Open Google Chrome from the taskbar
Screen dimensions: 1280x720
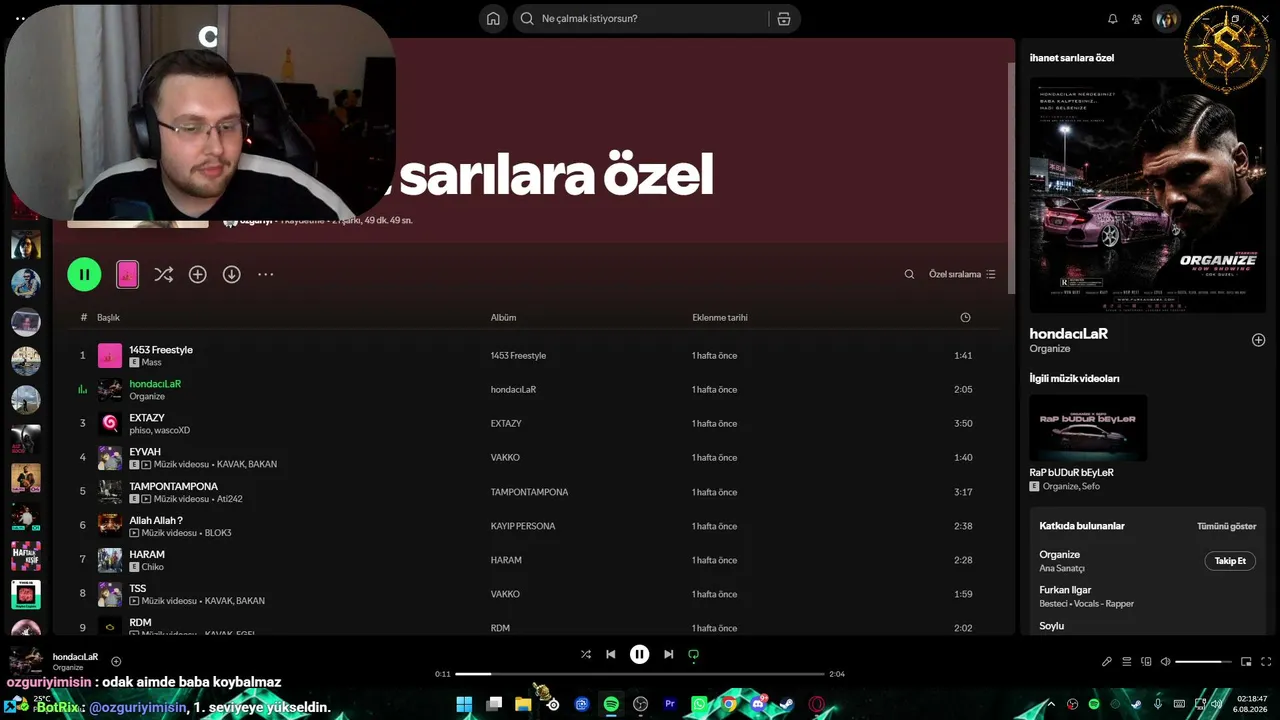(729, 704)
